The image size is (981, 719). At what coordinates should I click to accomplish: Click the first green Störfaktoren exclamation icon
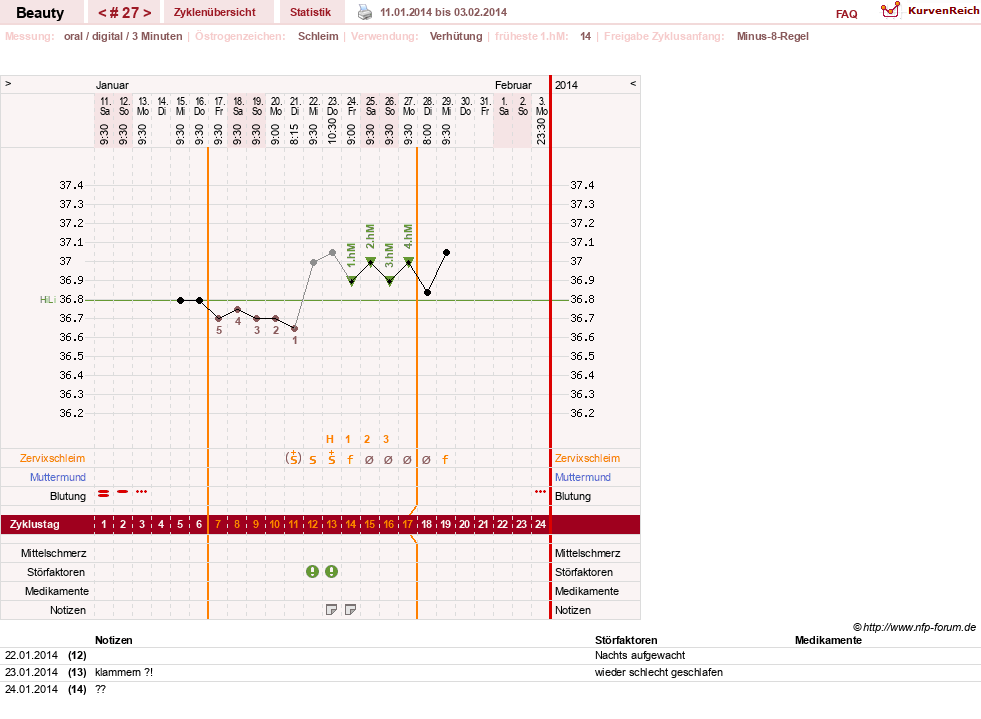(x=312, y=571)
